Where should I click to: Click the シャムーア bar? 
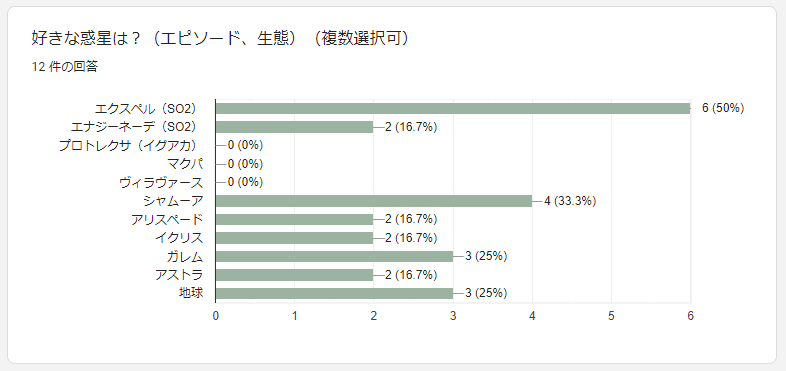(374, 201)
